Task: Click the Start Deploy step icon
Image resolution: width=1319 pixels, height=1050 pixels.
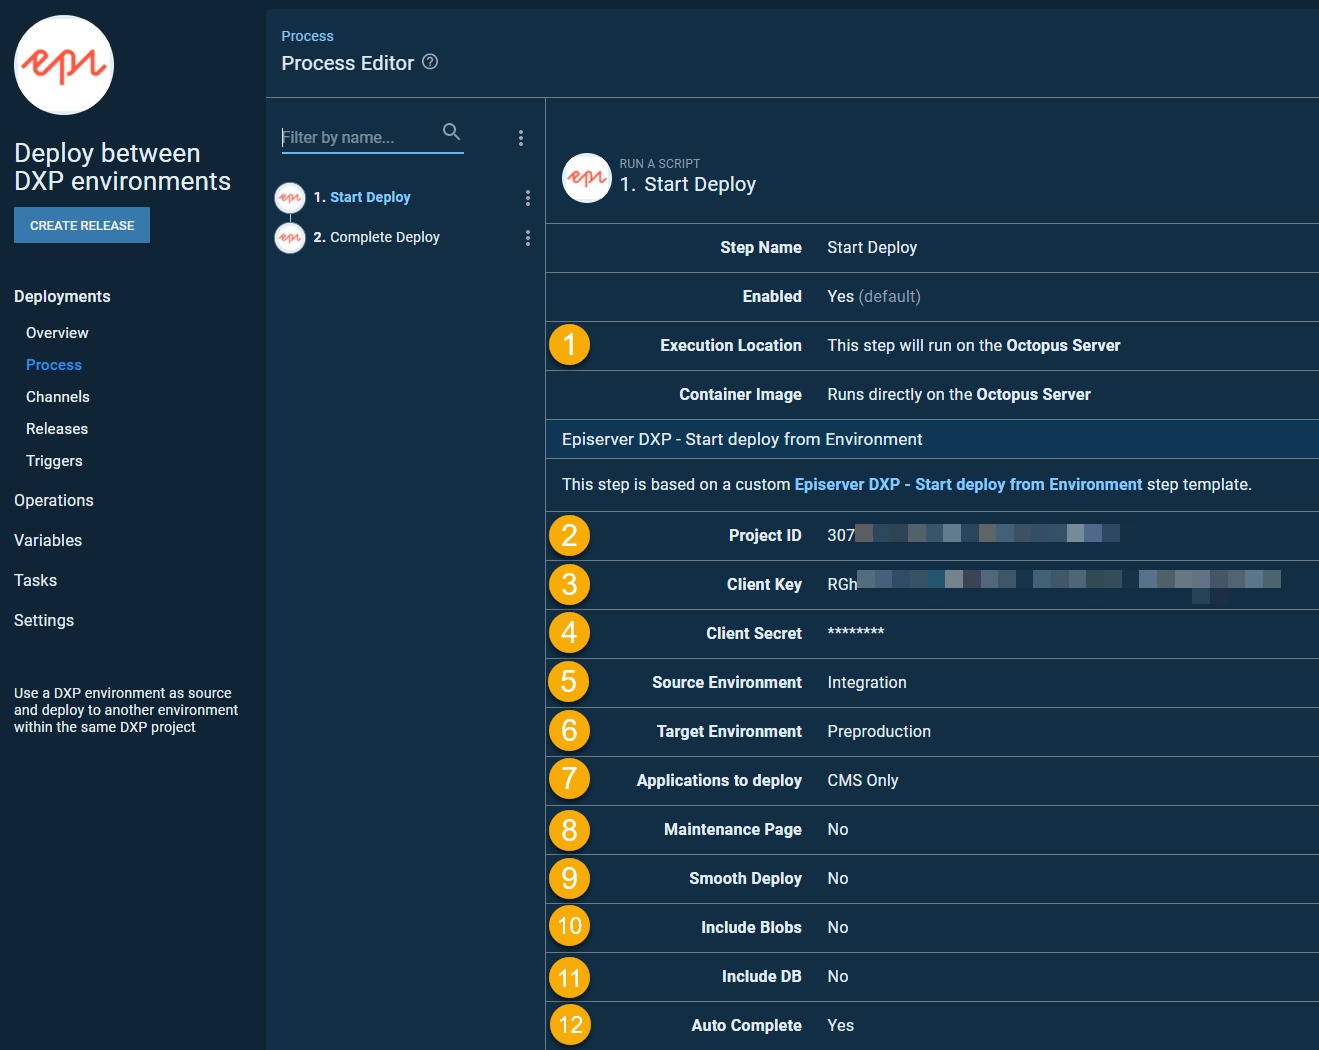Action: point(290,198)
